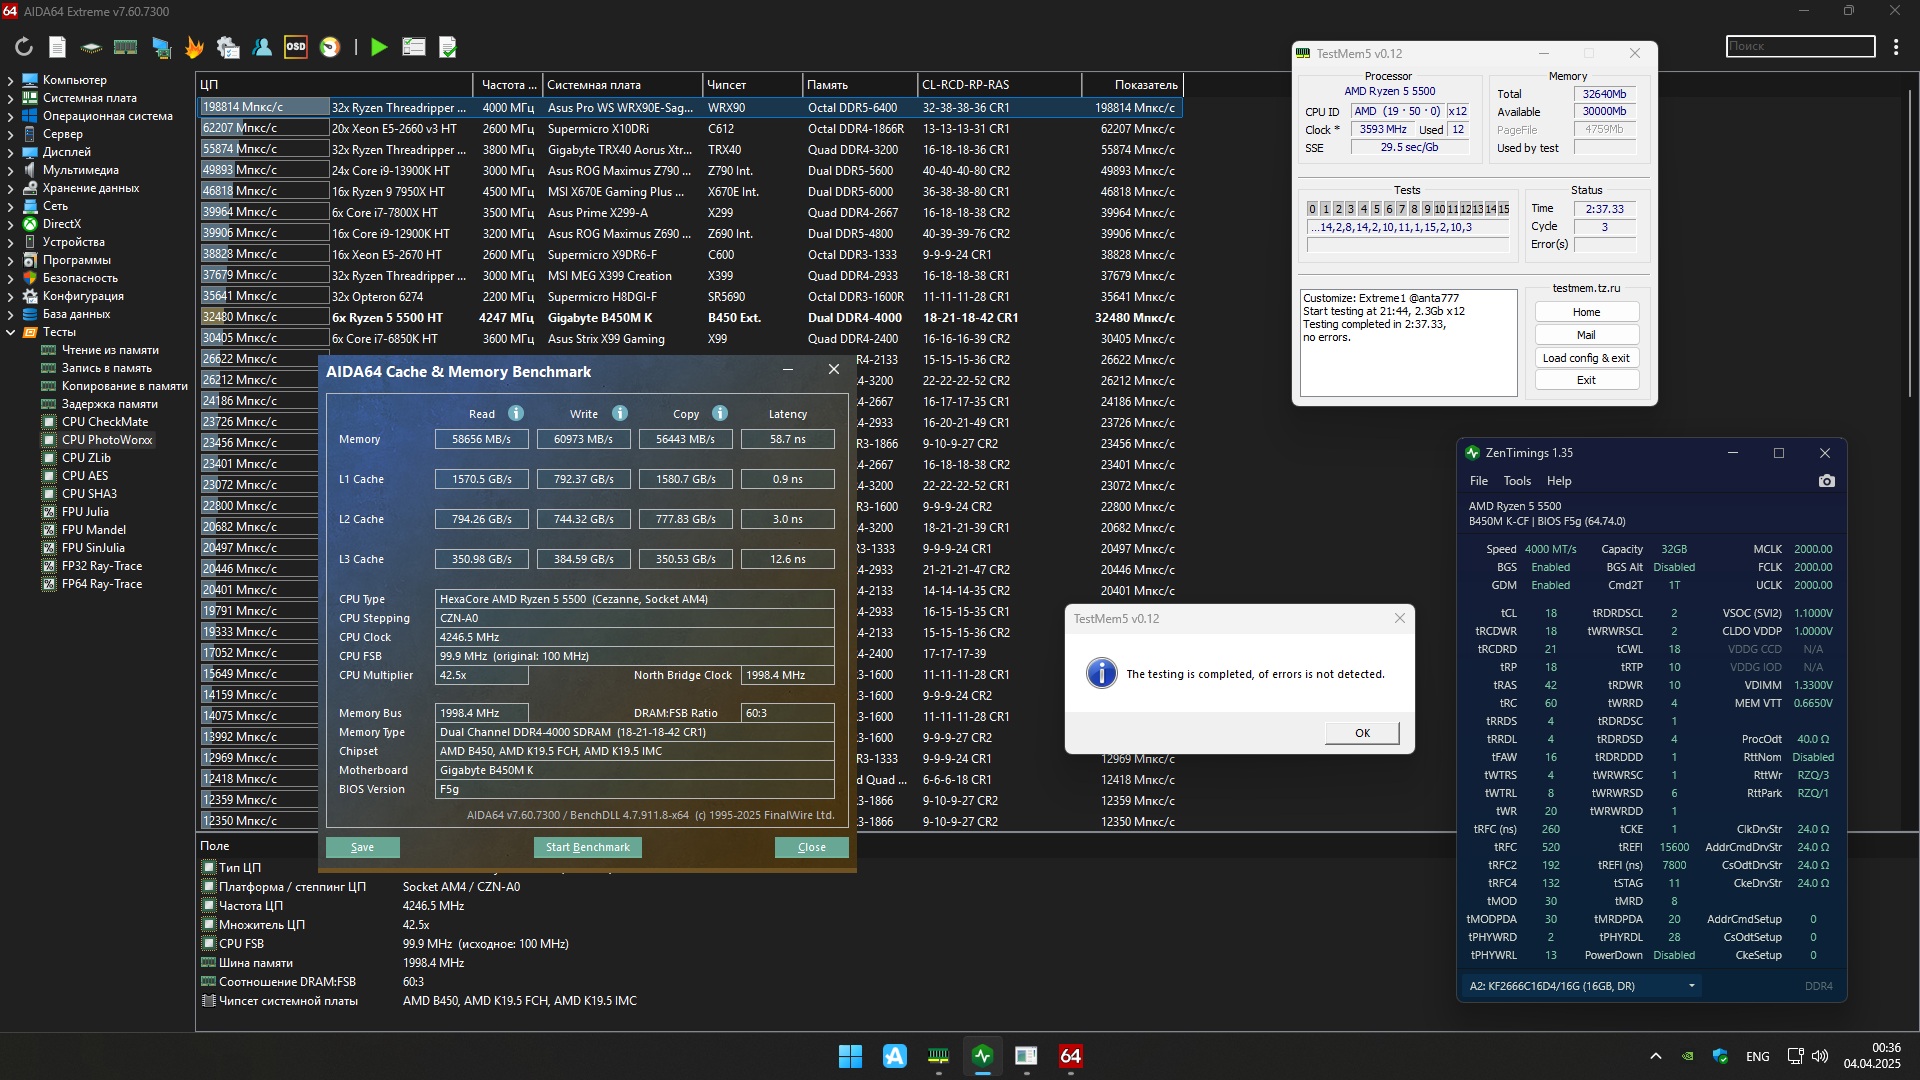1920x1080 pixels.
Task: Select test 5 box in TestMem5 Tests
Action: point(1376,209)
